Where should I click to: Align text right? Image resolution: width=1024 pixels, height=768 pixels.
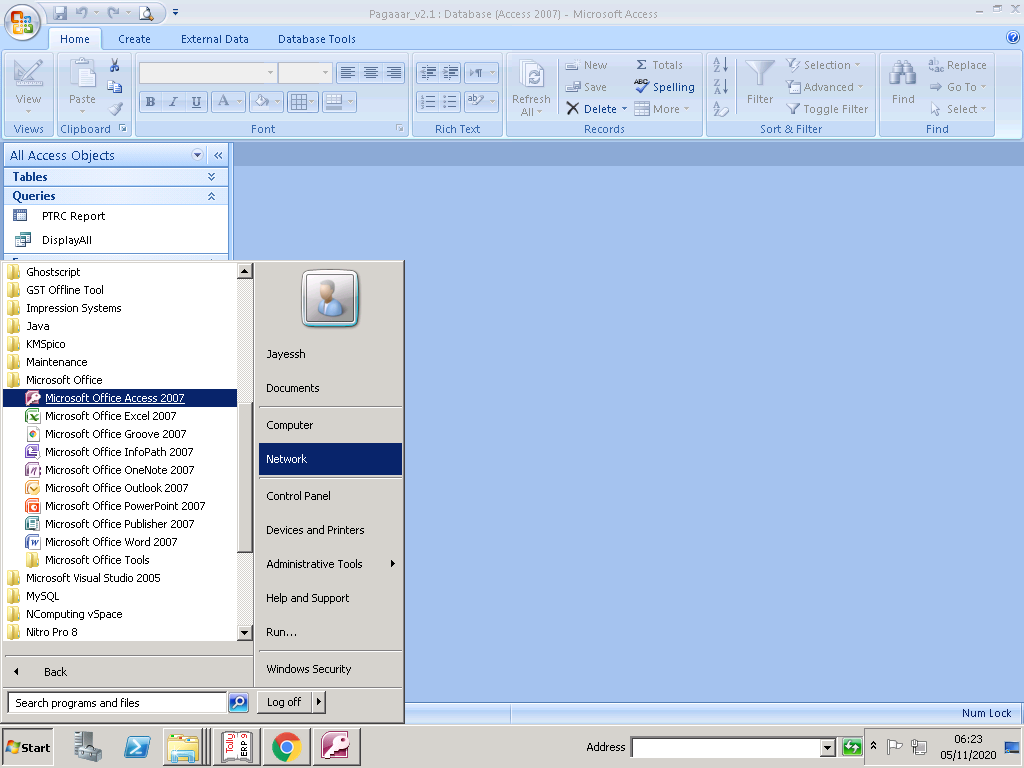[393, 72]
